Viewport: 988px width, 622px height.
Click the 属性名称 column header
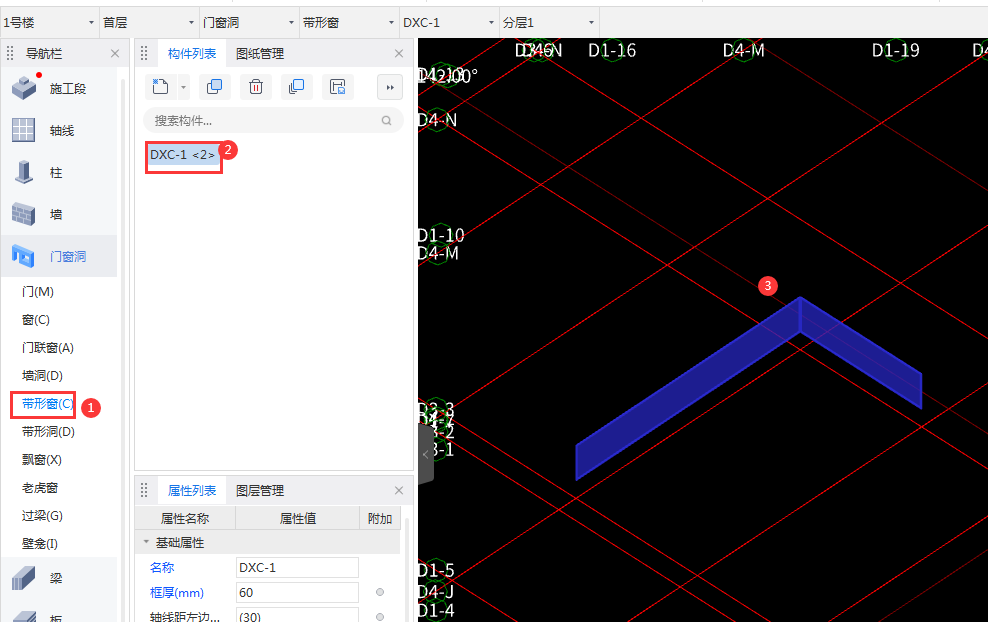pyautogui.click(x=185, y=518)
